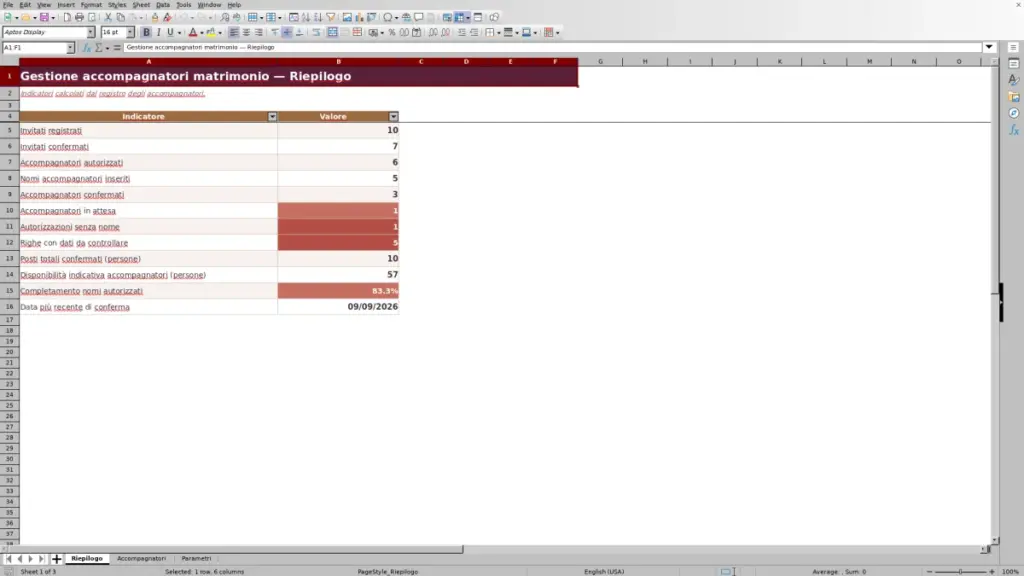The height and width of the screenshot is (576, 1024).
Task: Open the sidebar Navigator panel
Action: tap(1014, 114)
